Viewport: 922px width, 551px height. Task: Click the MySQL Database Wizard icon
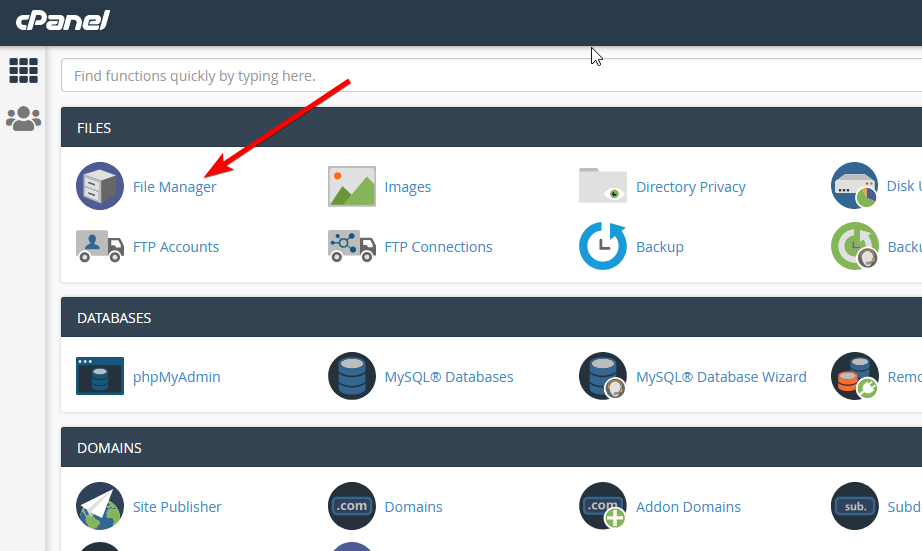coord(603,376)
